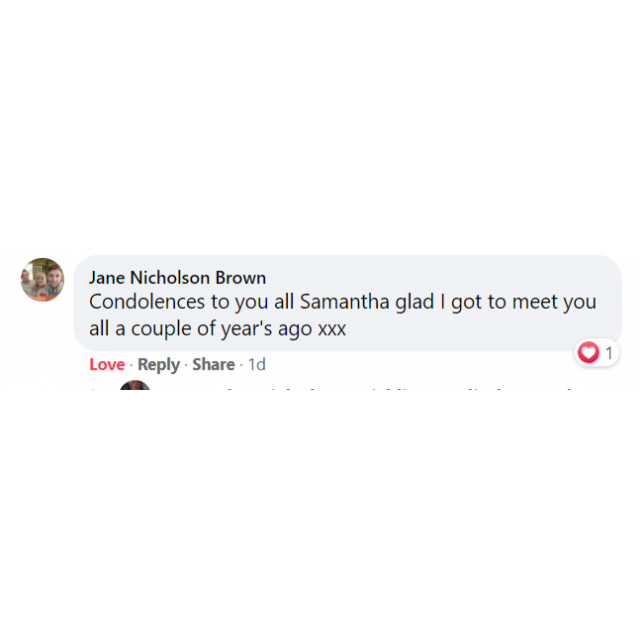
Task: Share Jane Nicholson Brown's comment
Action: coord(213,364)
